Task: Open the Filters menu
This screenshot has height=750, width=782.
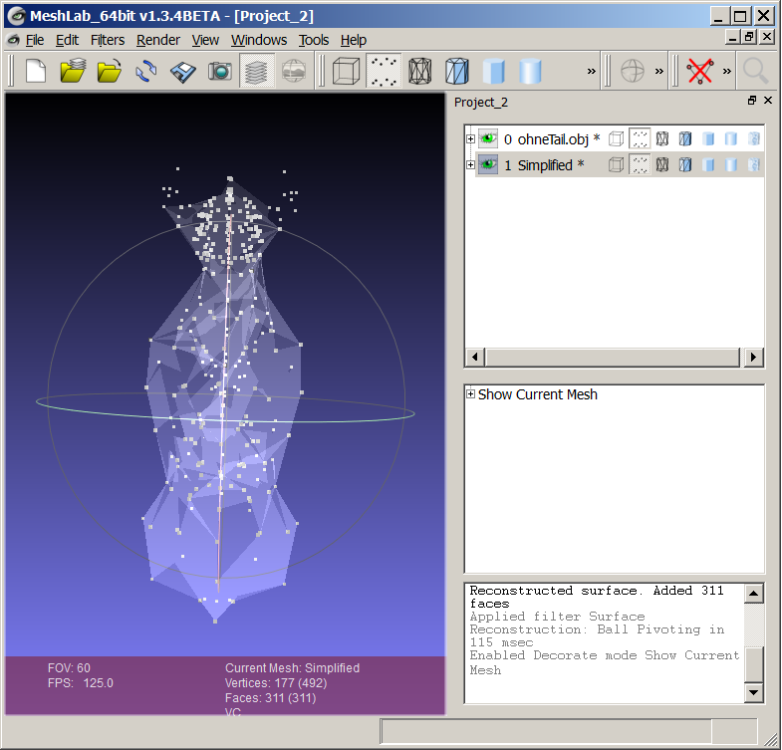Action: click(x=107, y=40)
